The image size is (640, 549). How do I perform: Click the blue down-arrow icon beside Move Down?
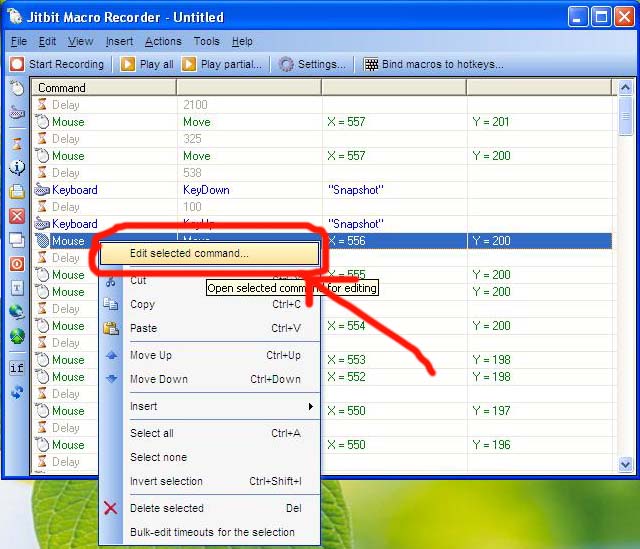(x=111, y=379)
